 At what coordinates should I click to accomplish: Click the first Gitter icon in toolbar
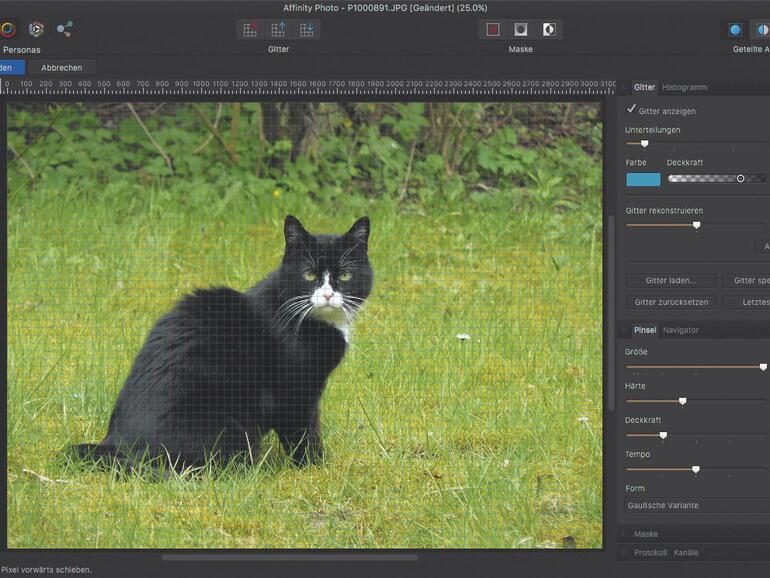tap(251, 29)
